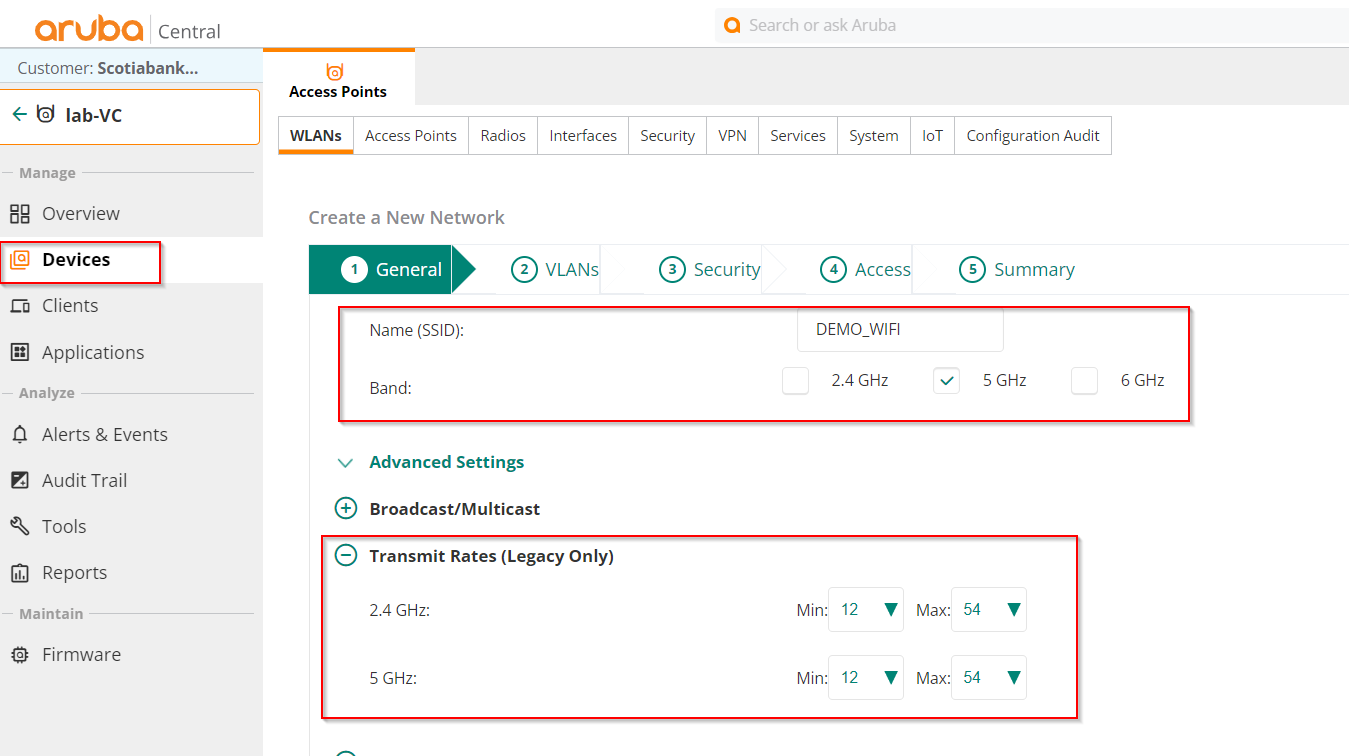Go to wizard step 3 Security
Viewport: 1349px width, 756px height.
point(710,270)
